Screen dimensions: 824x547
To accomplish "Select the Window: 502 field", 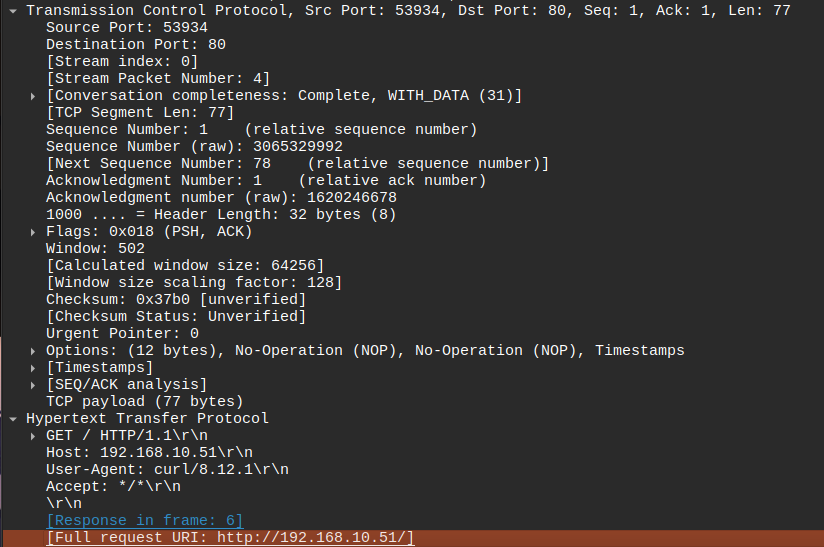I will point(95,248).
